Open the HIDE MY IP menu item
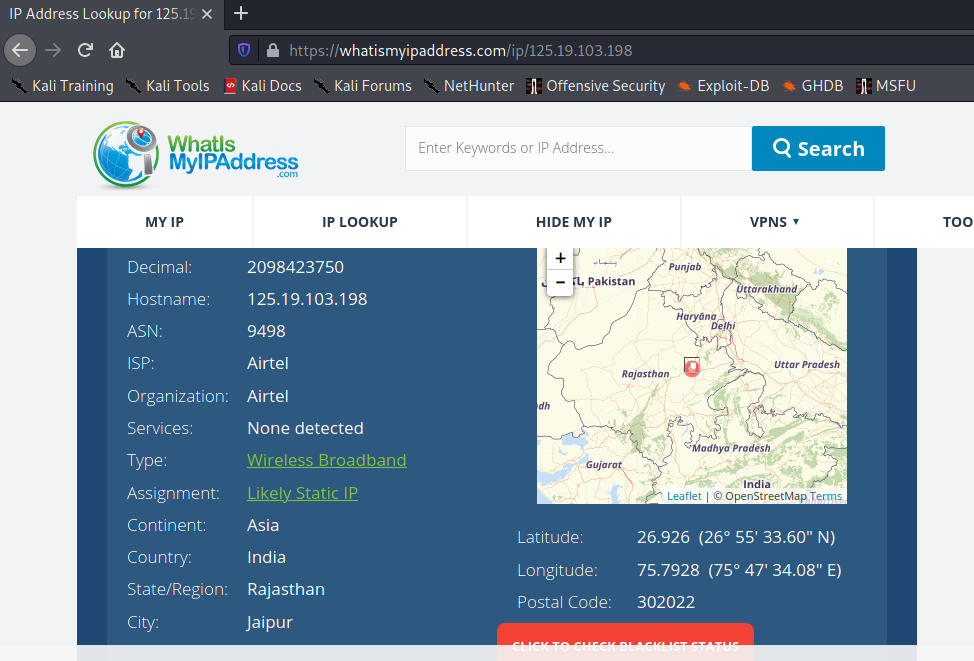This screenshot has width=974, height=661. click(574, 222)
